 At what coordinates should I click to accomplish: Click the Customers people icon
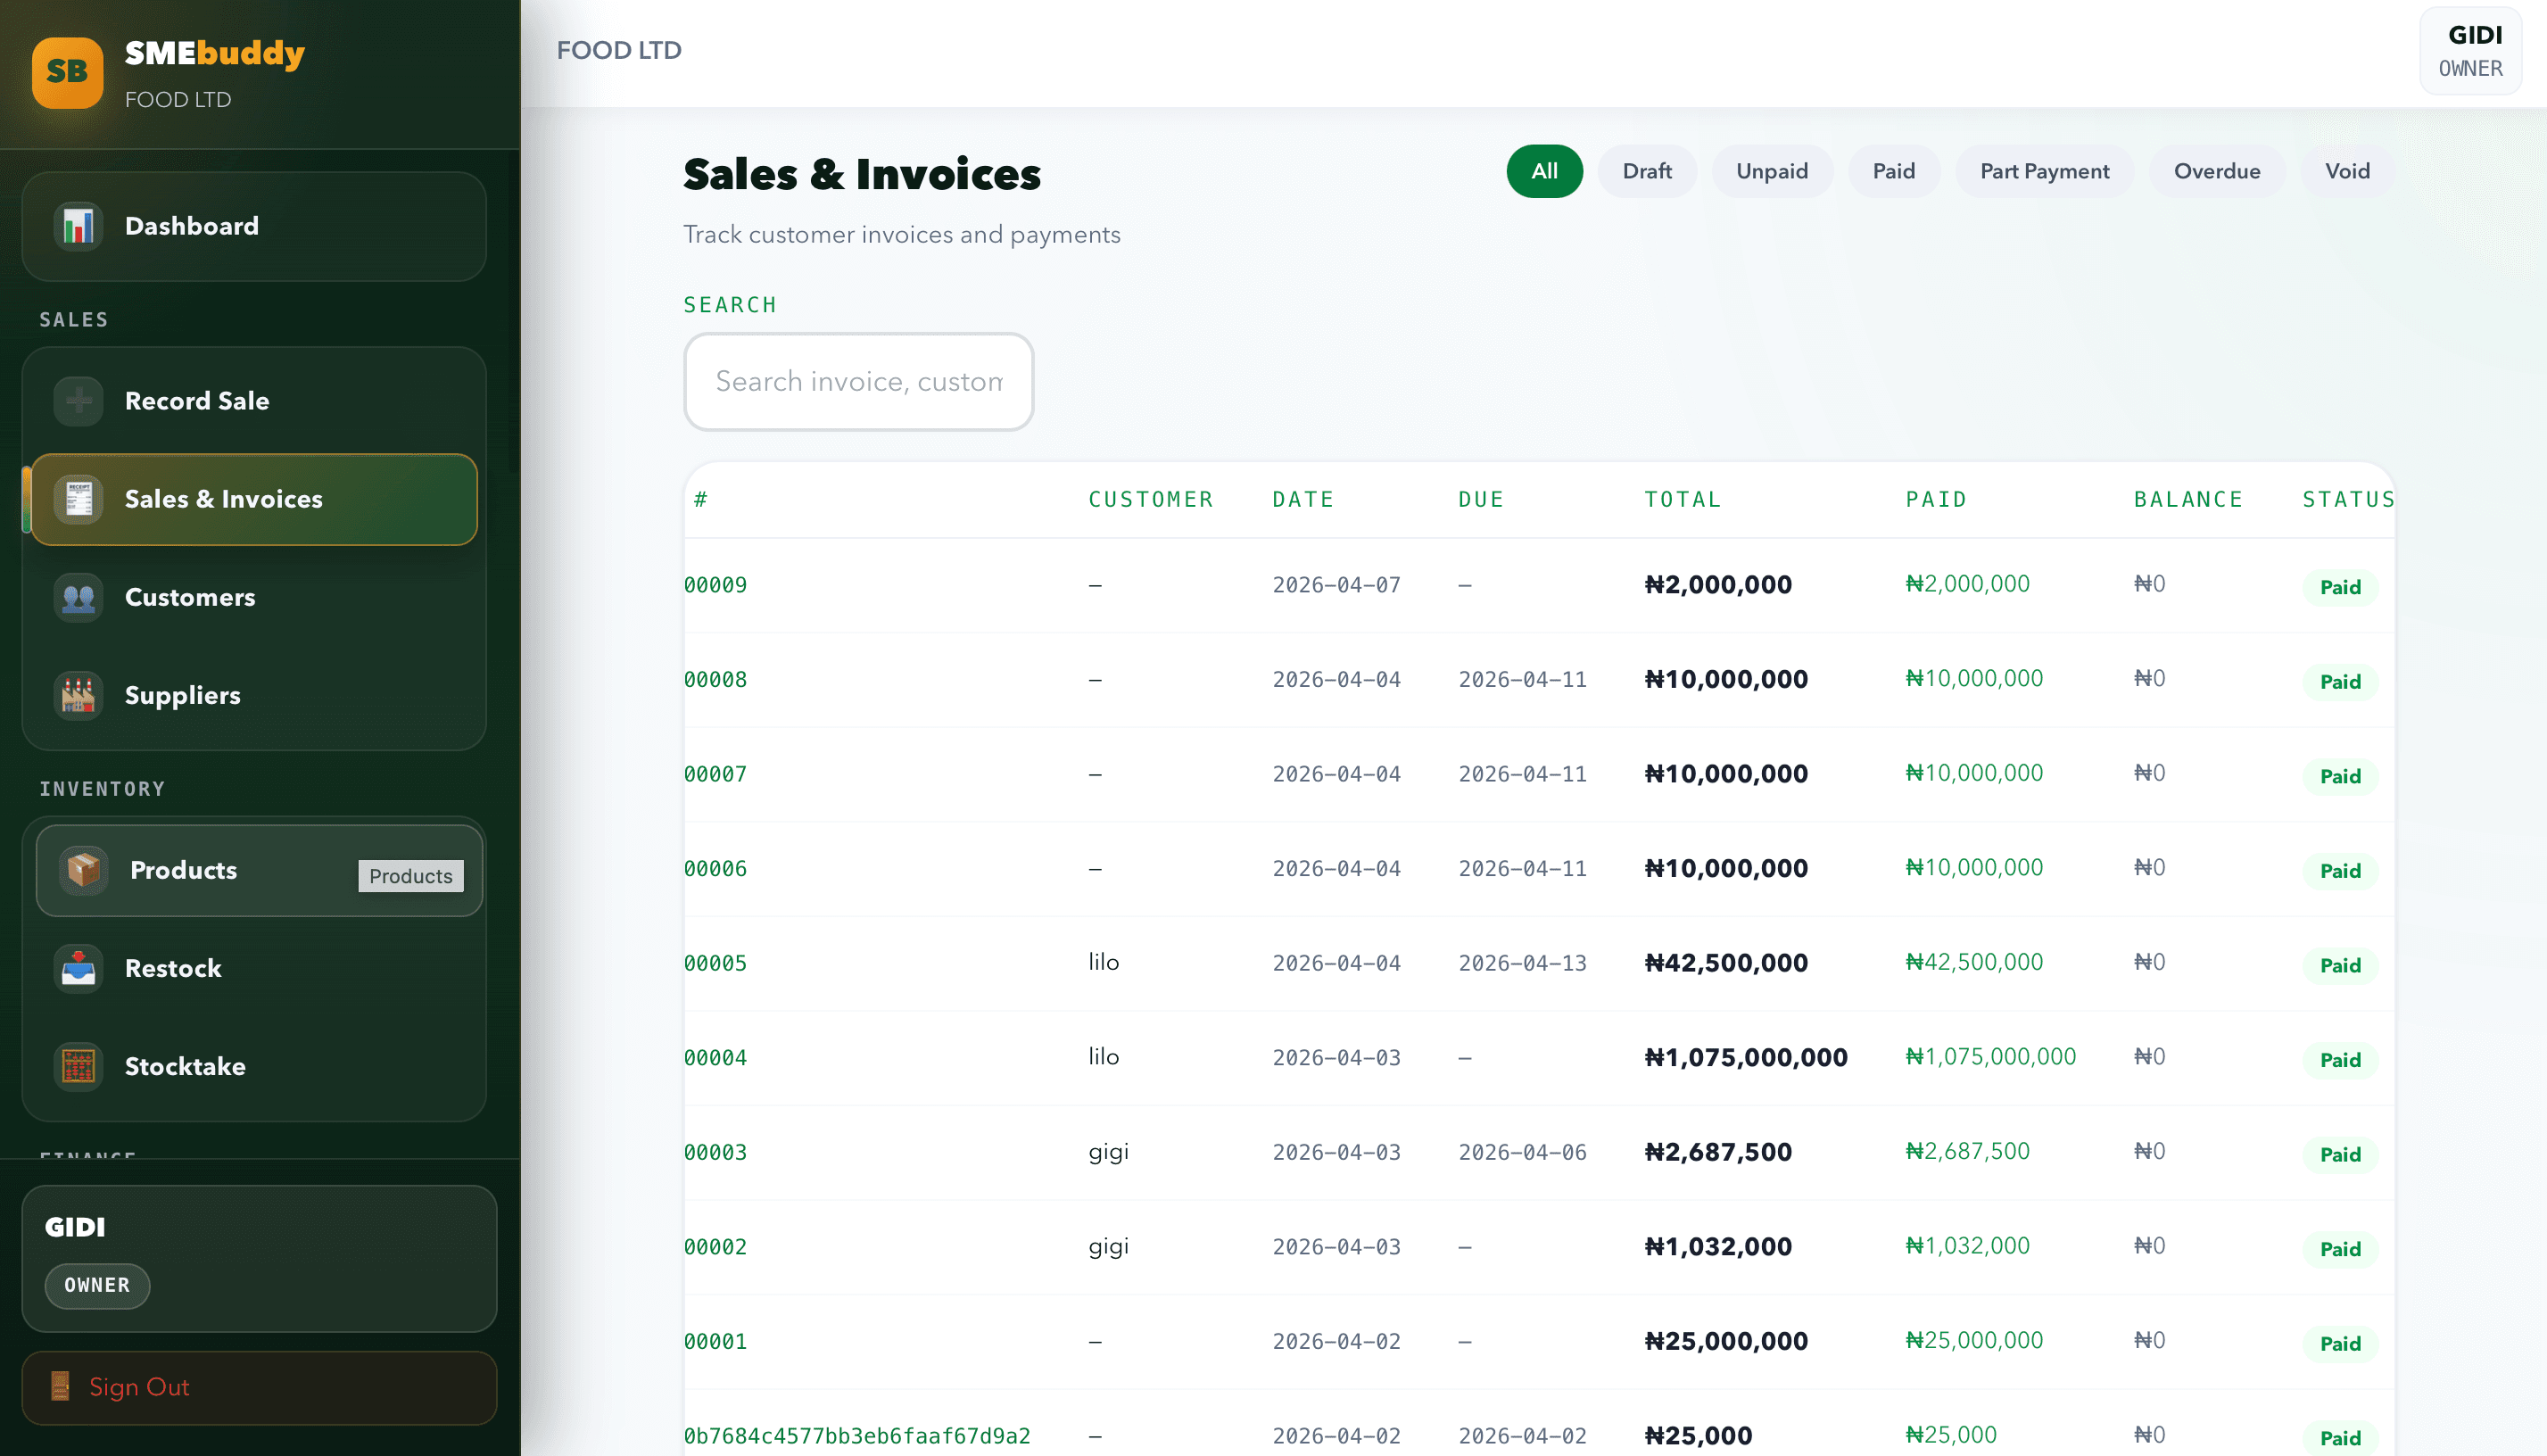pos(78,598)
